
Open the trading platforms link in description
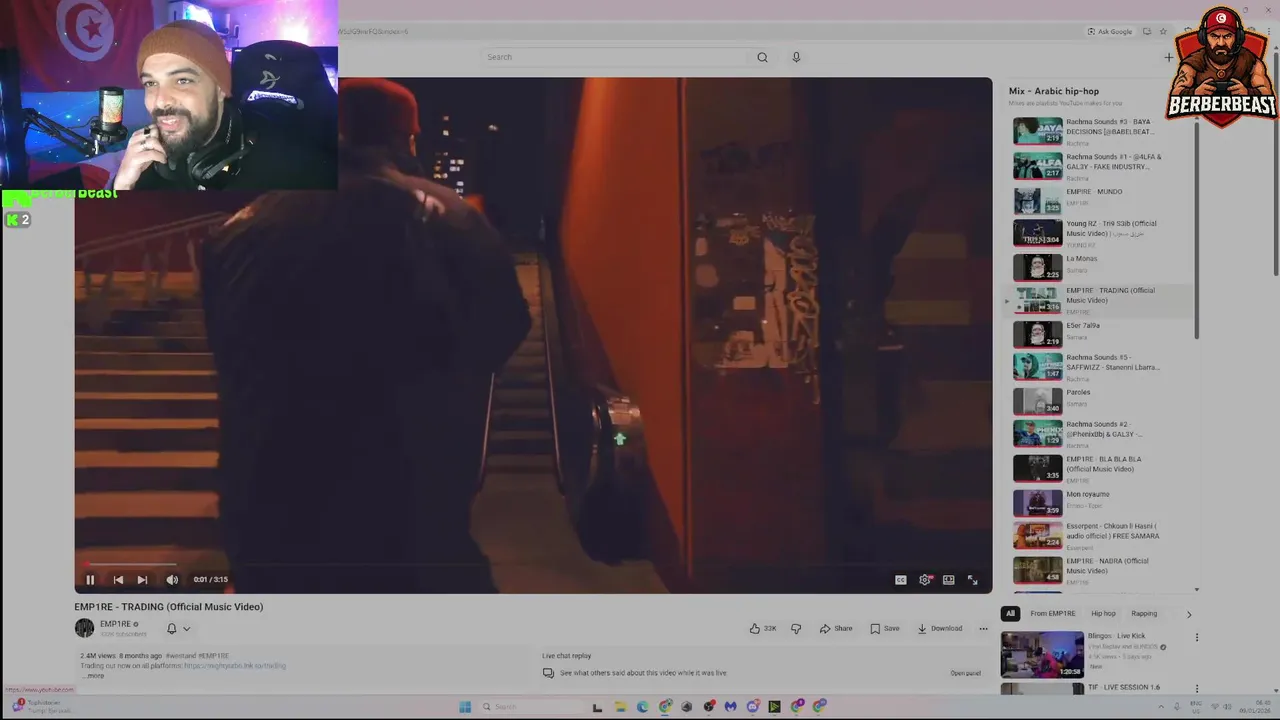tap(235, 666)
